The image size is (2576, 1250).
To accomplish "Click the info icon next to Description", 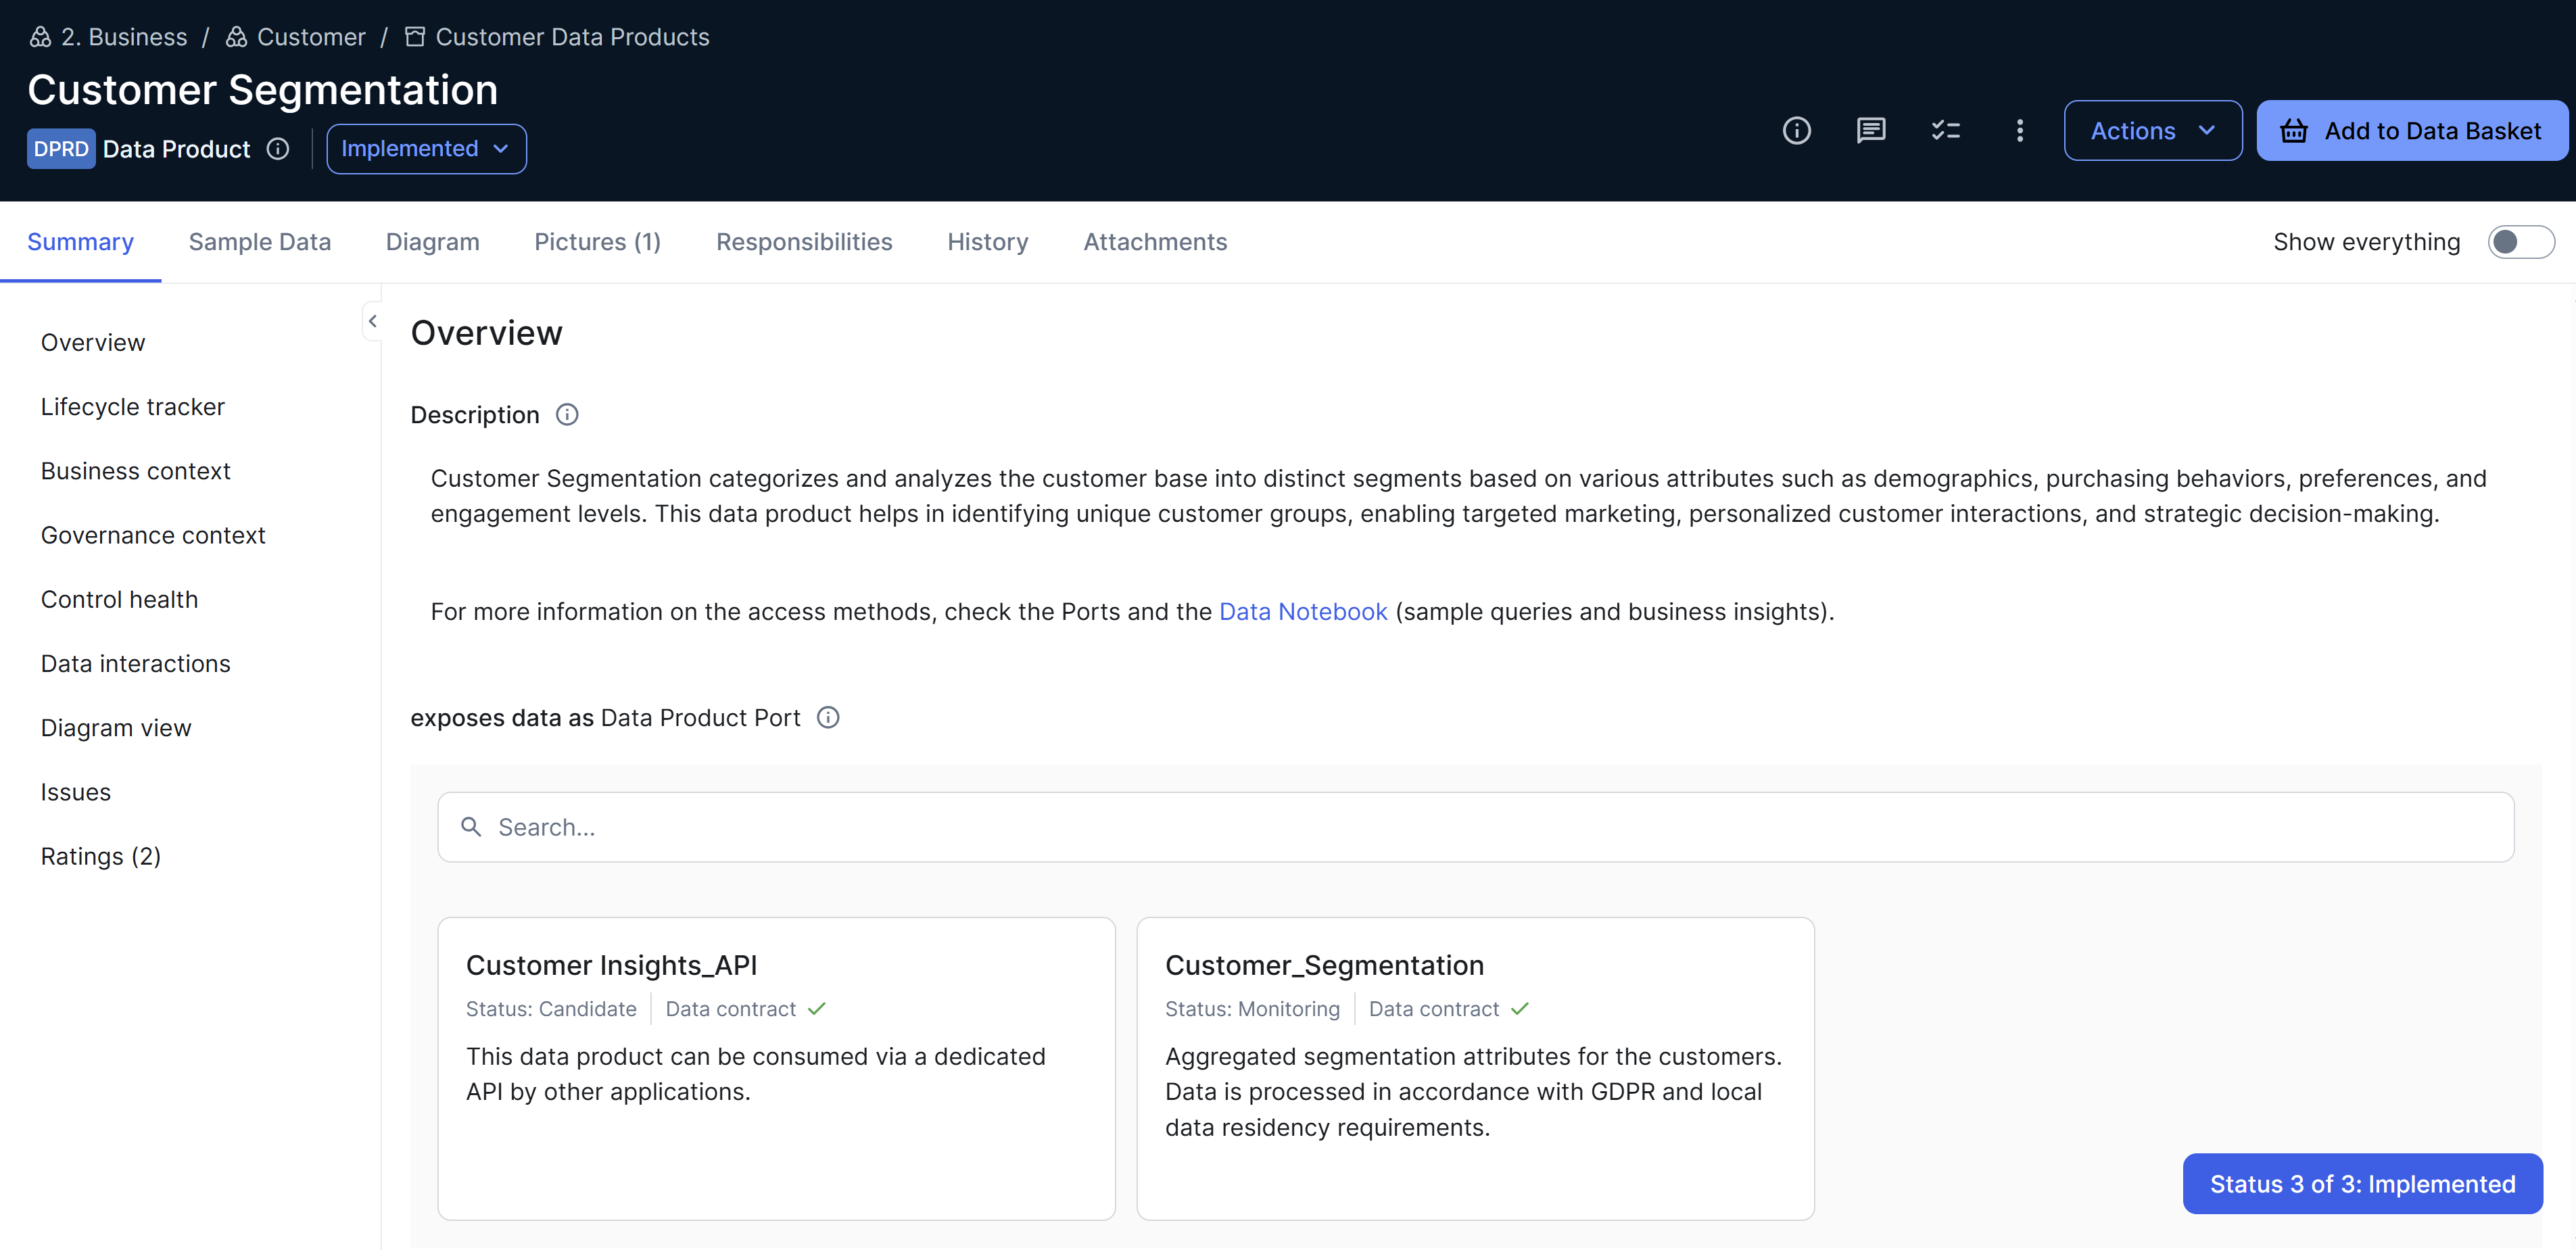I will point(567,415).
